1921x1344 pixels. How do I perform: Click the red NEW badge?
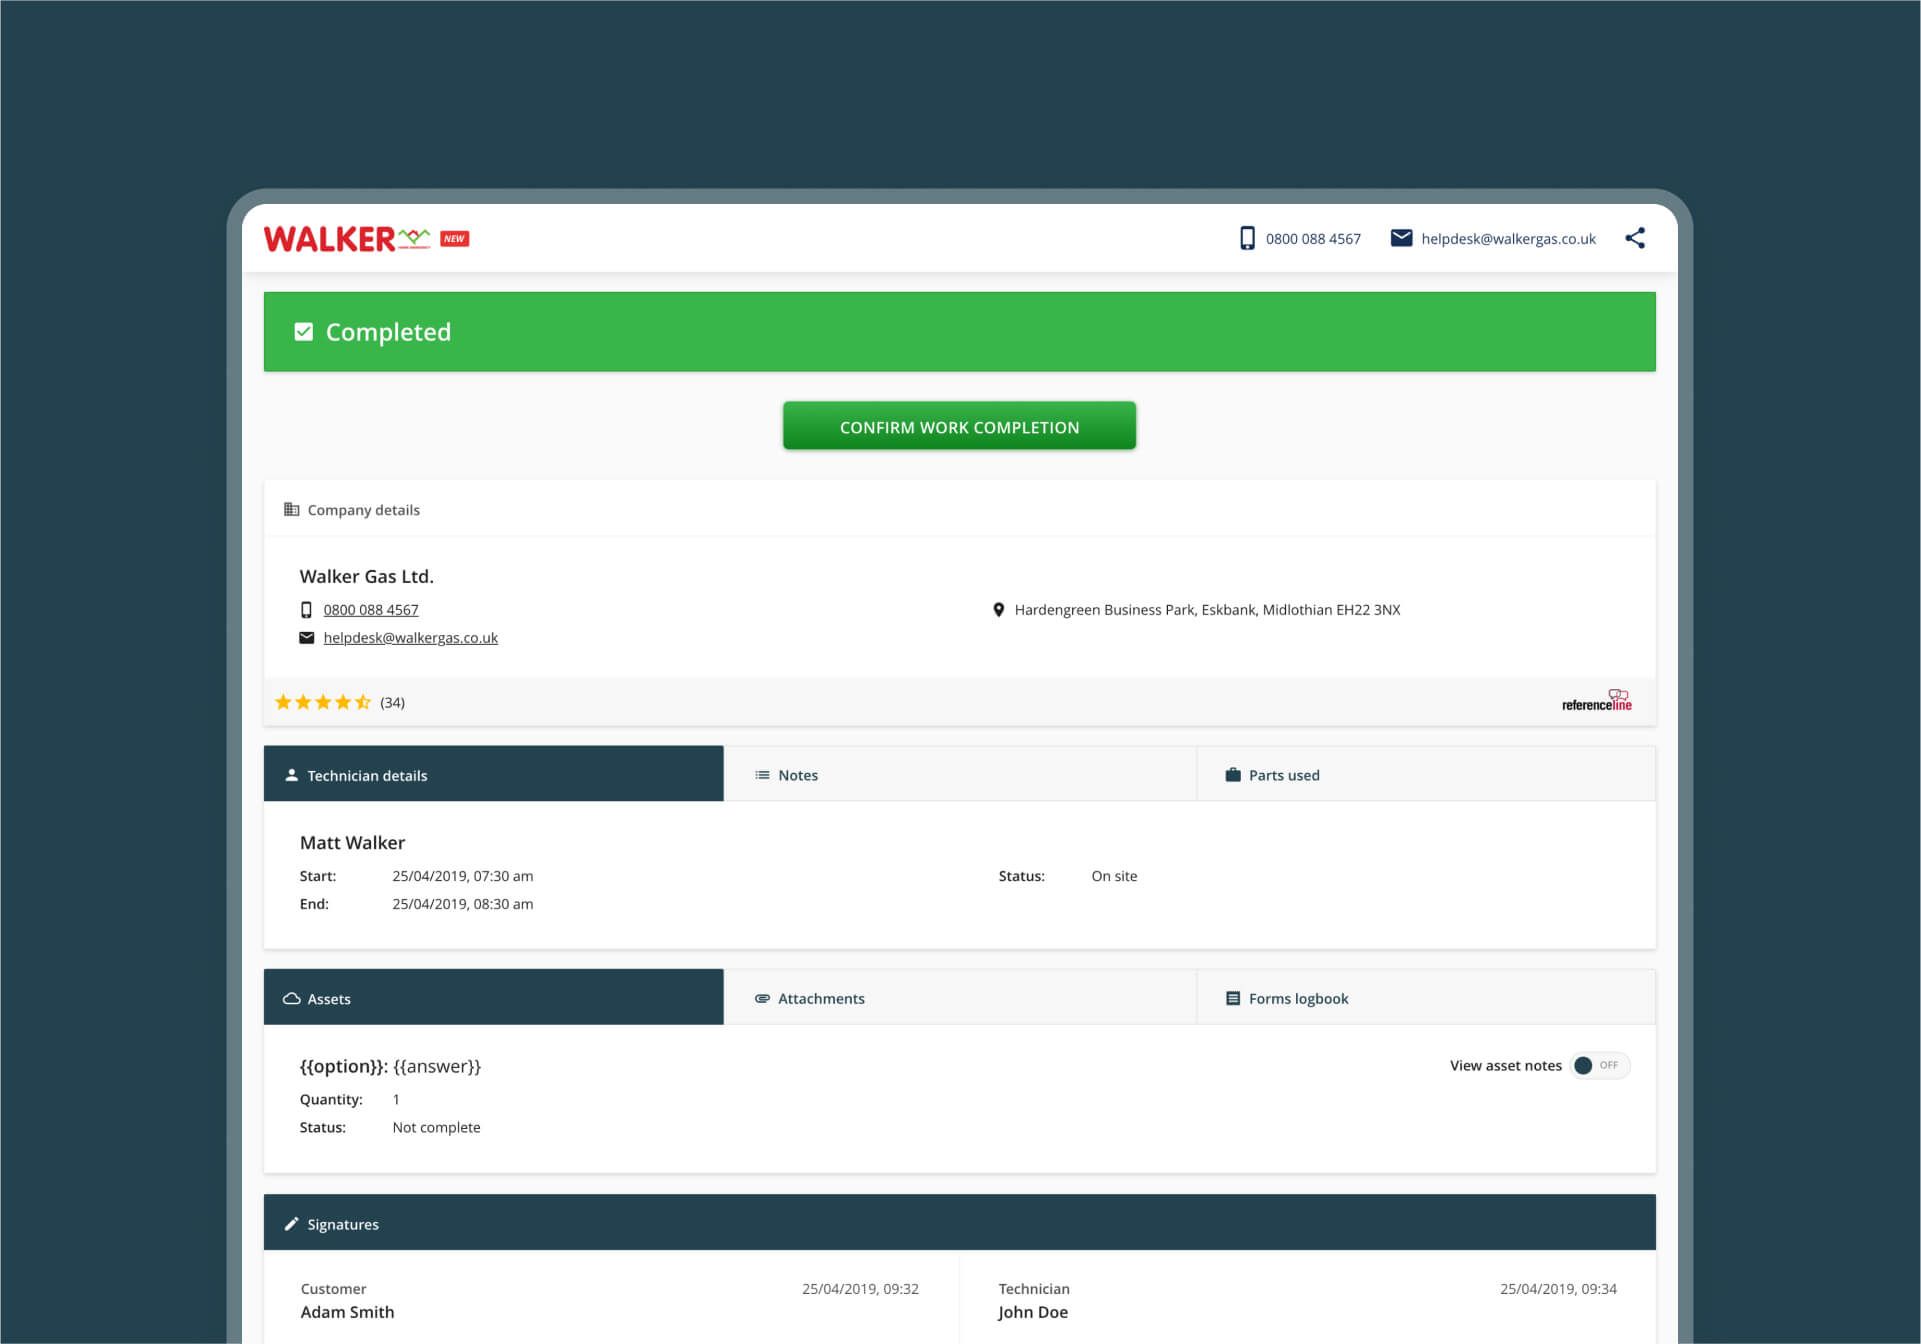[455, 239]
